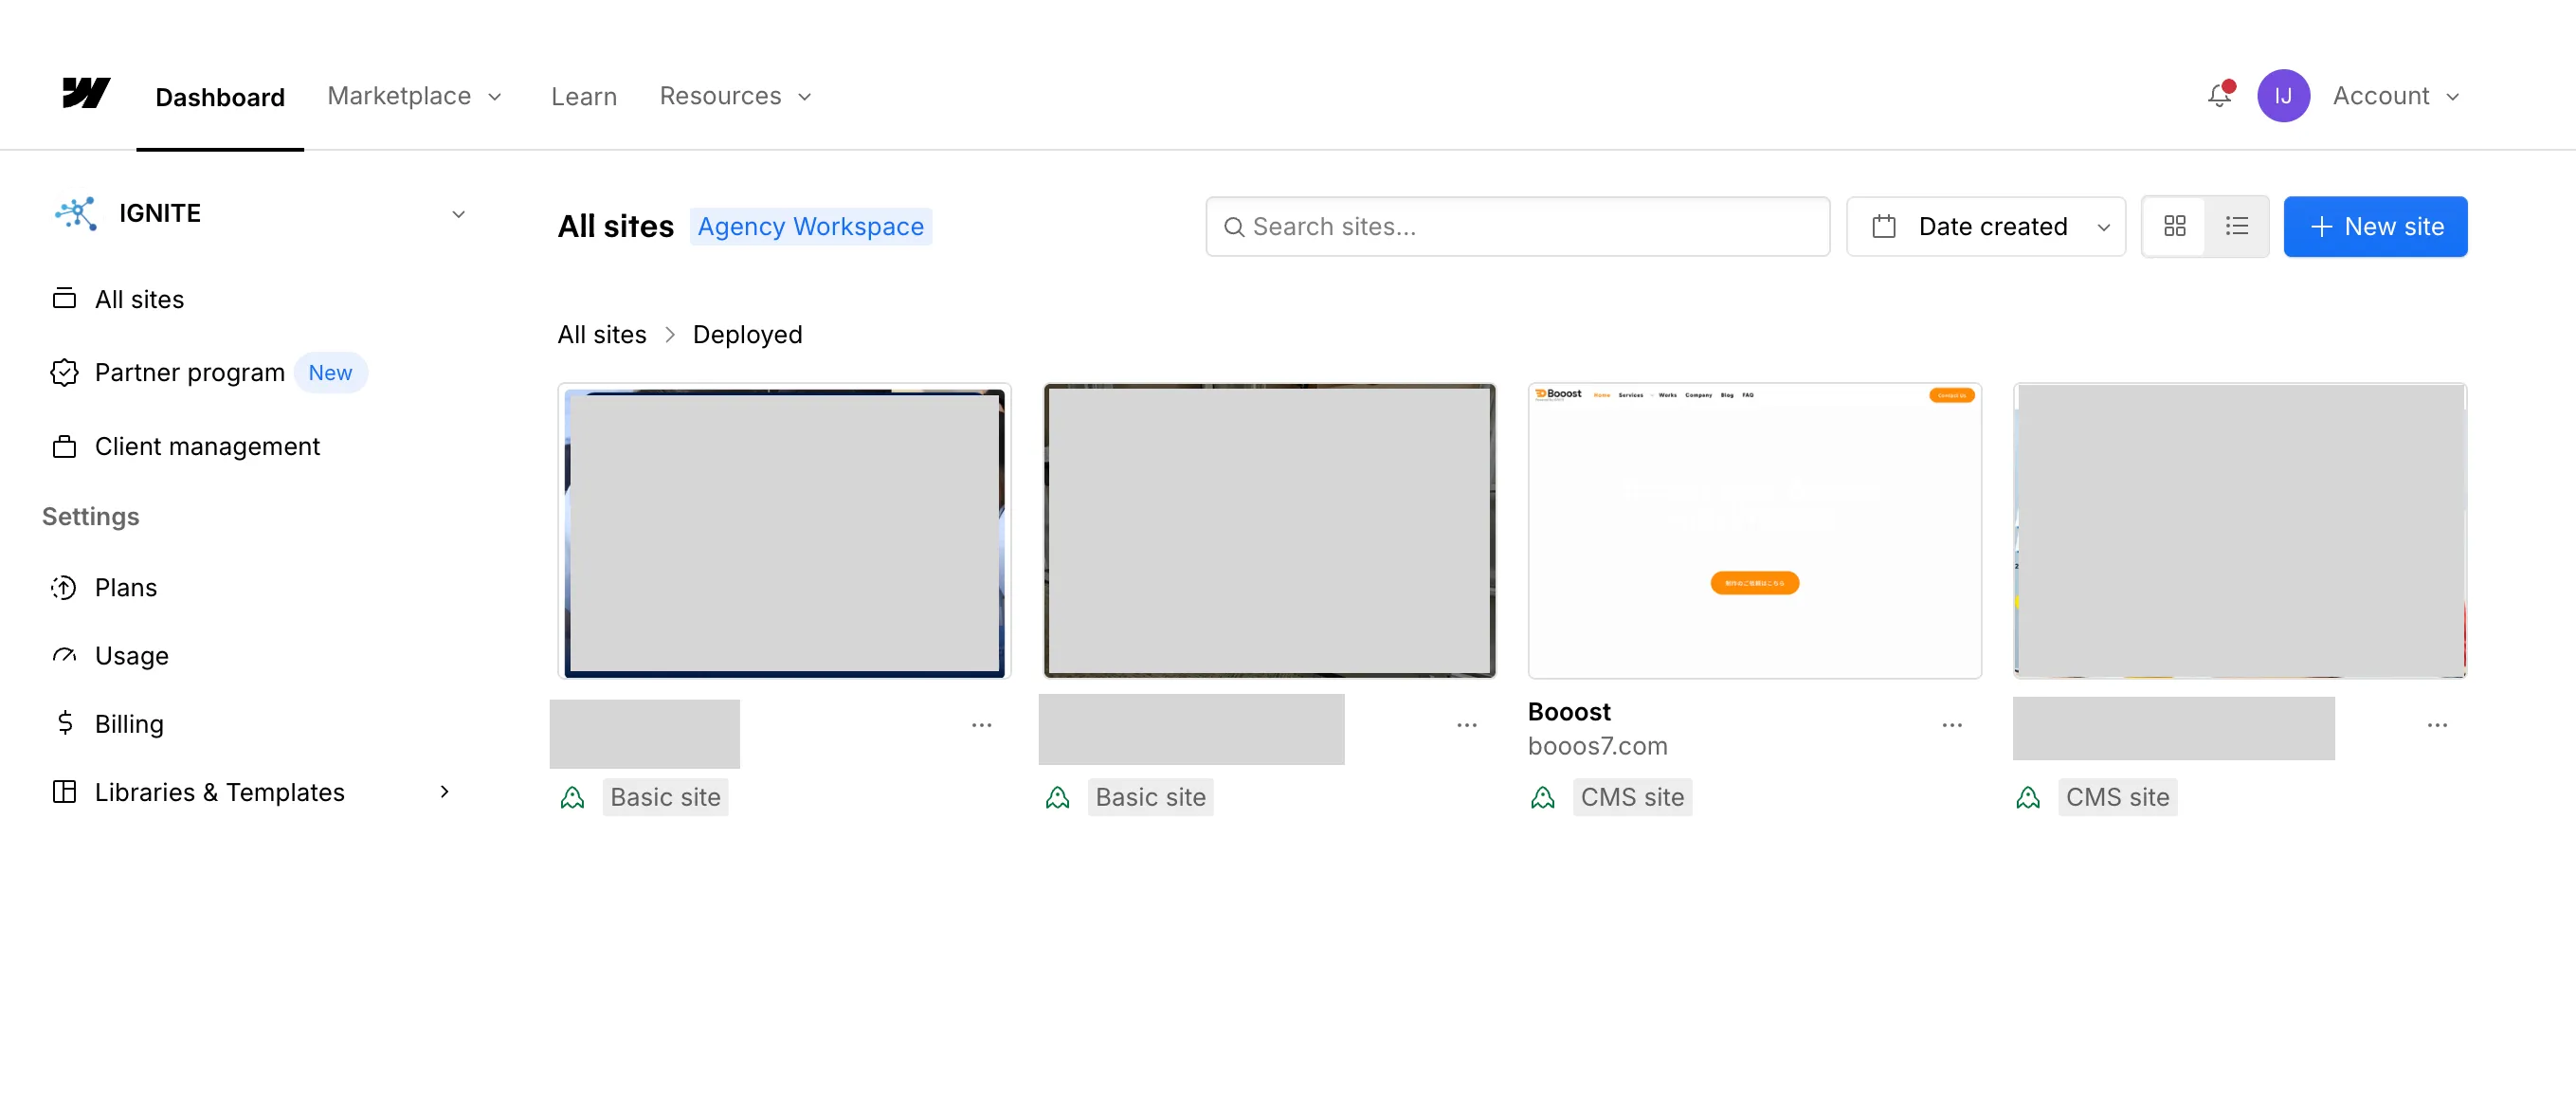Image resolution: width=2576 pixels, height=1111 pixels.
Task: Click the Client management briefcase icon
Action: pos(64,446)
